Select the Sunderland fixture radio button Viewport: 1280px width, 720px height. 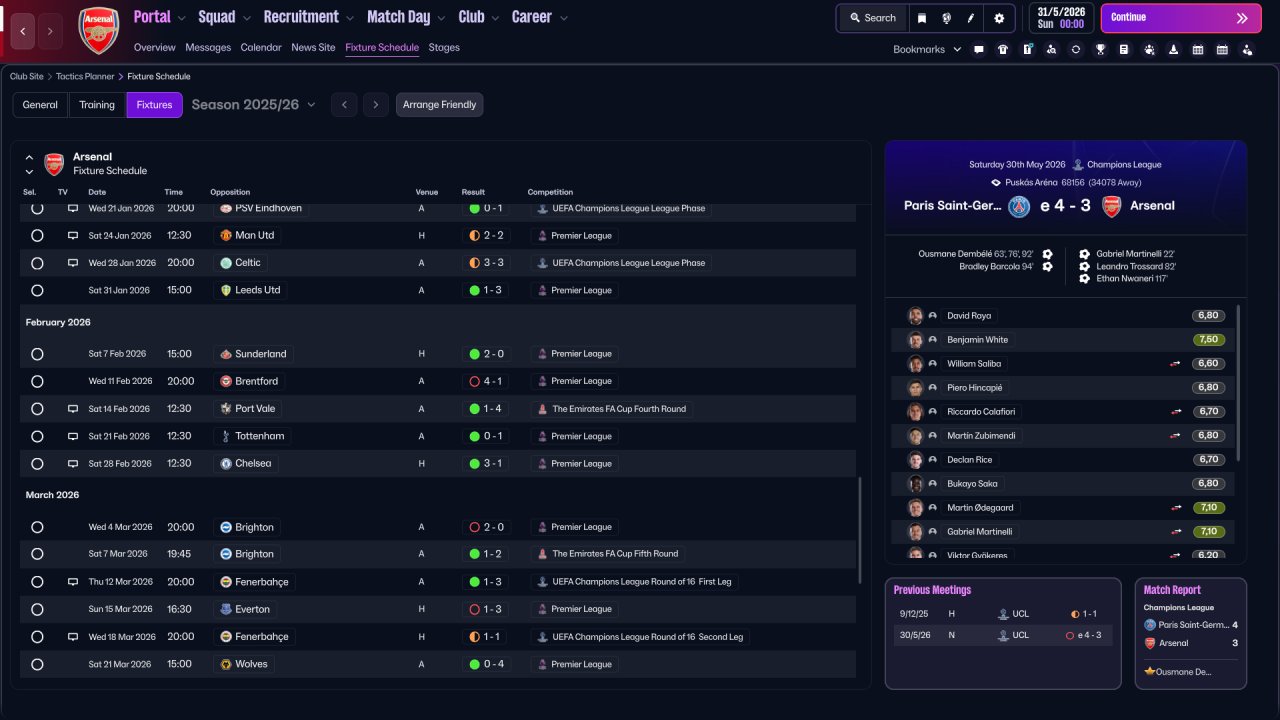click(37, 354)
